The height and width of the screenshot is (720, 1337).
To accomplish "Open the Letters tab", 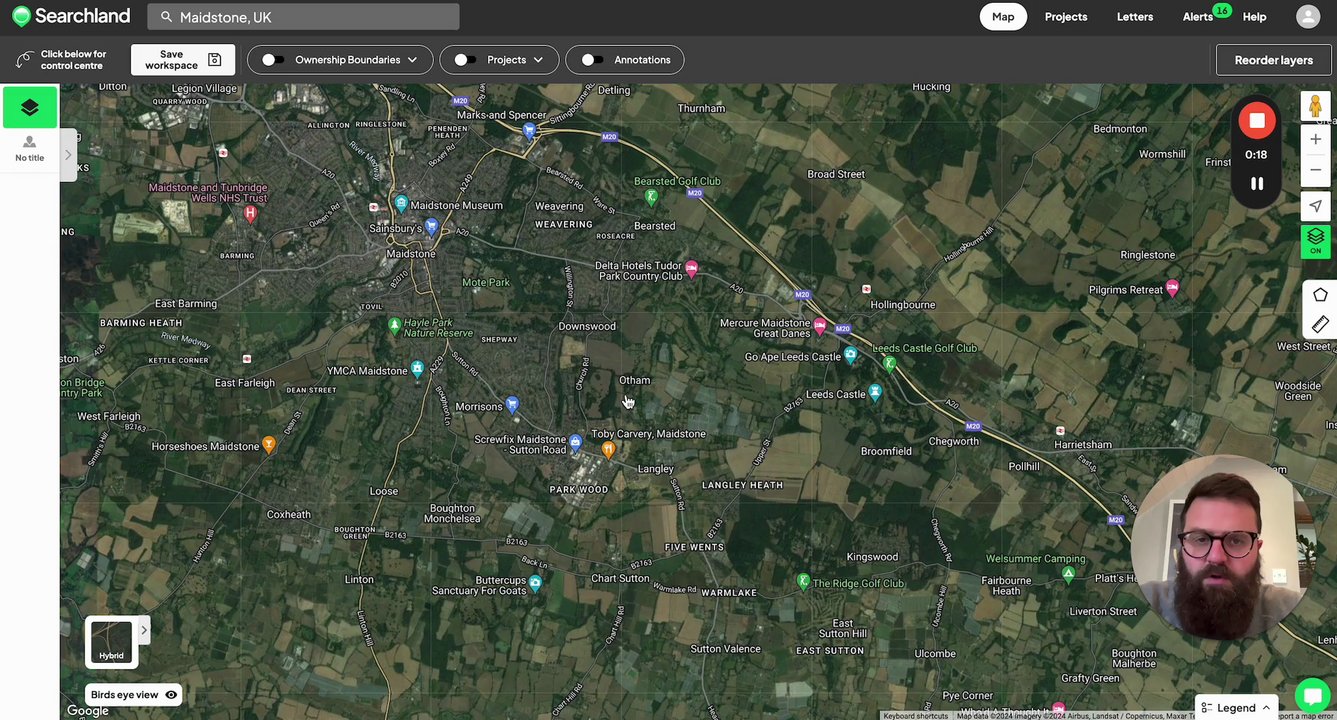I will coord(1135,16).
